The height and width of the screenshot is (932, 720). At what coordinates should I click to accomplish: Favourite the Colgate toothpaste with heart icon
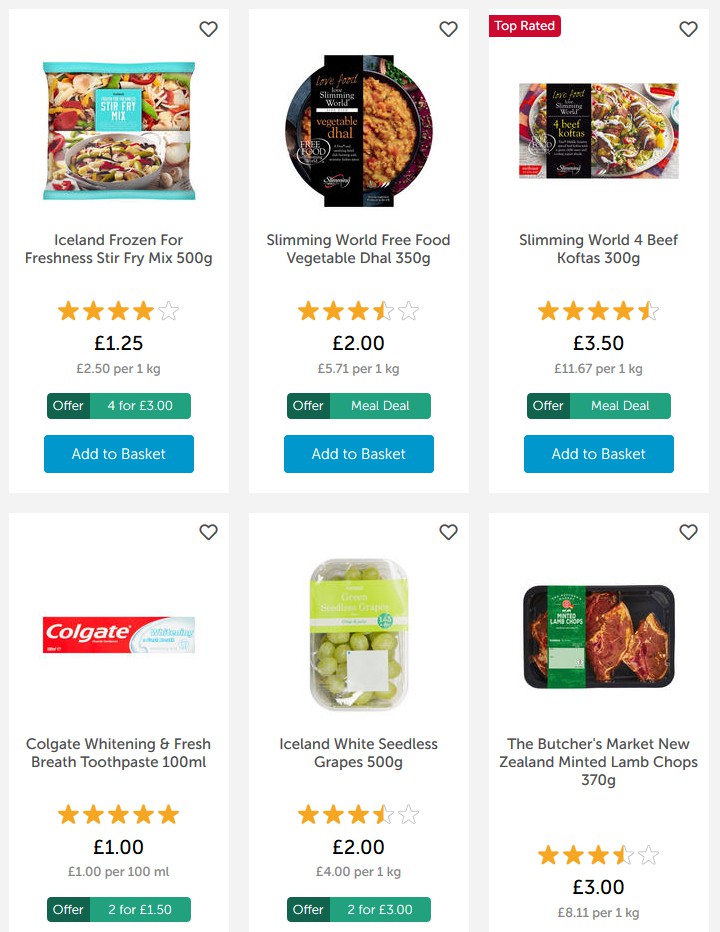click(208, 532)
